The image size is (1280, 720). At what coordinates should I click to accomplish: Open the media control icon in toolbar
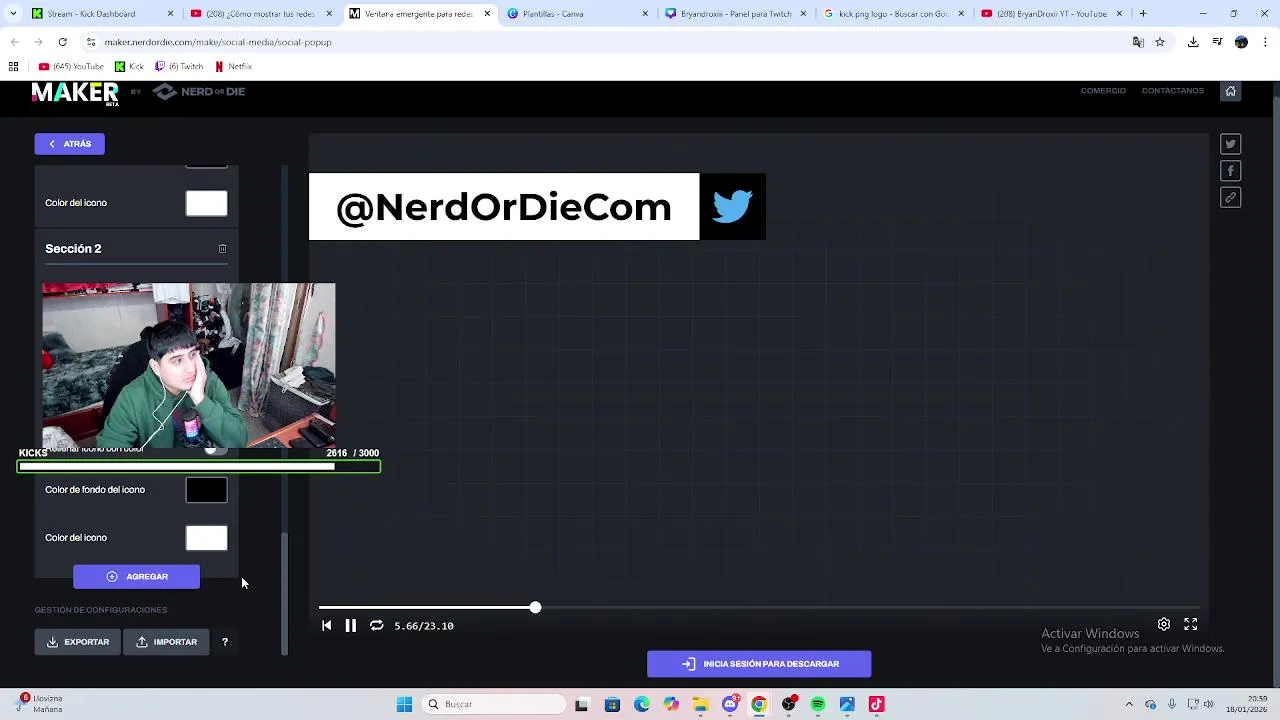pos(1217,42)
